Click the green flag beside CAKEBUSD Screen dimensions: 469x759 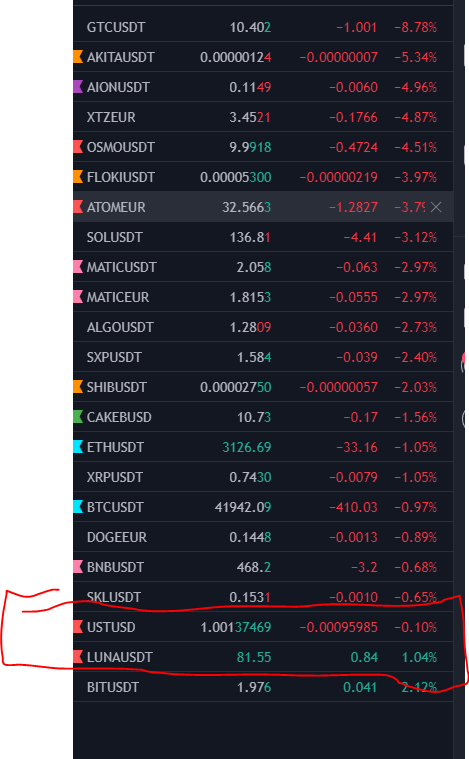pyautogui.click(x=78, y=417)
